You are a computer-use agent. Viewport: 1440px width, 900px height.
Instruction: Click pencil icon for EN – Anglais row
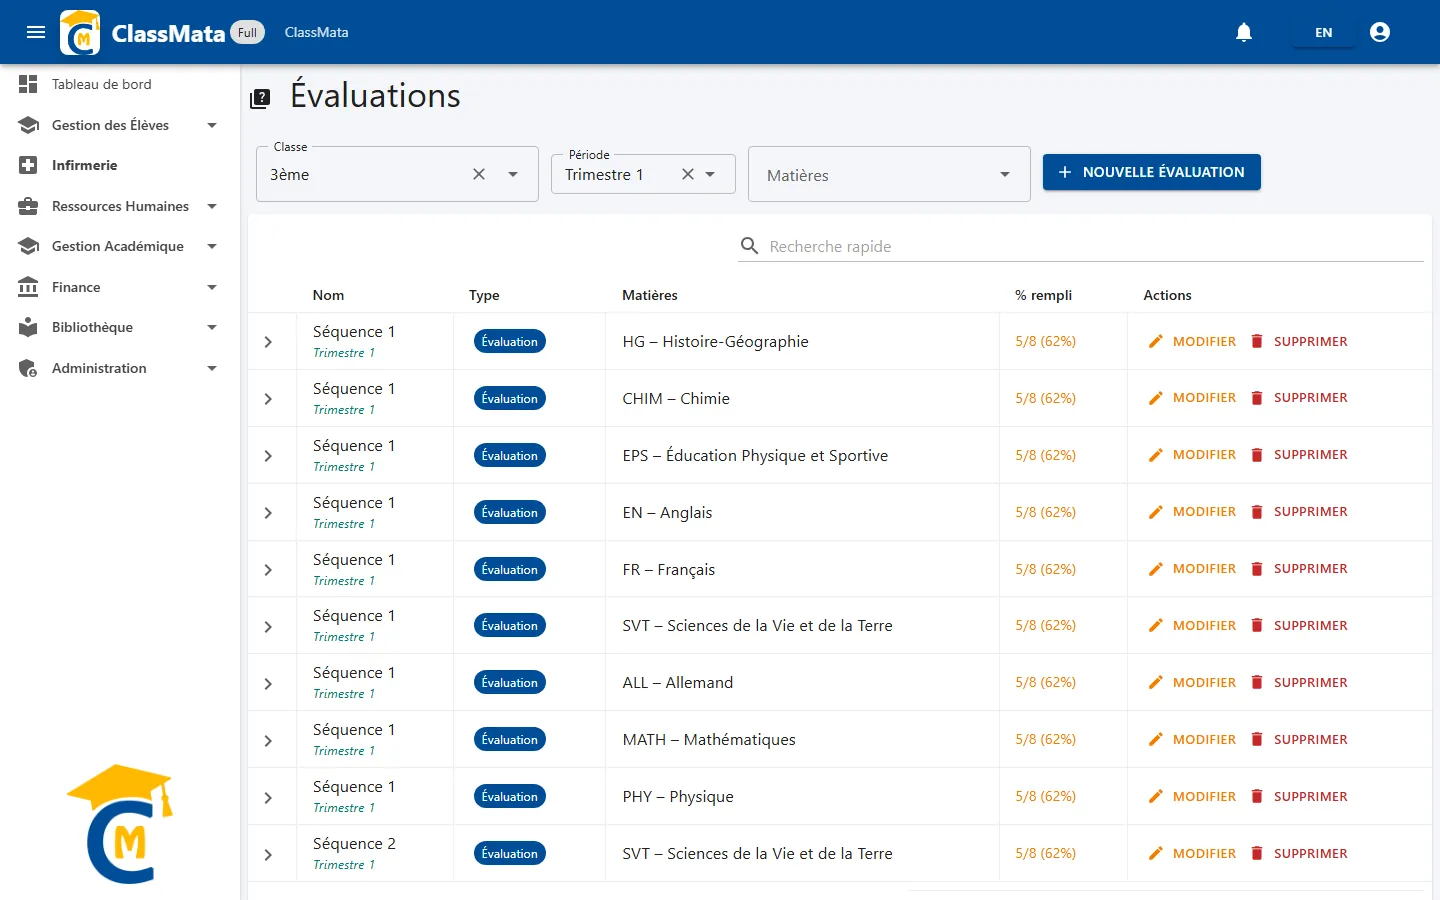point(1156,512)
